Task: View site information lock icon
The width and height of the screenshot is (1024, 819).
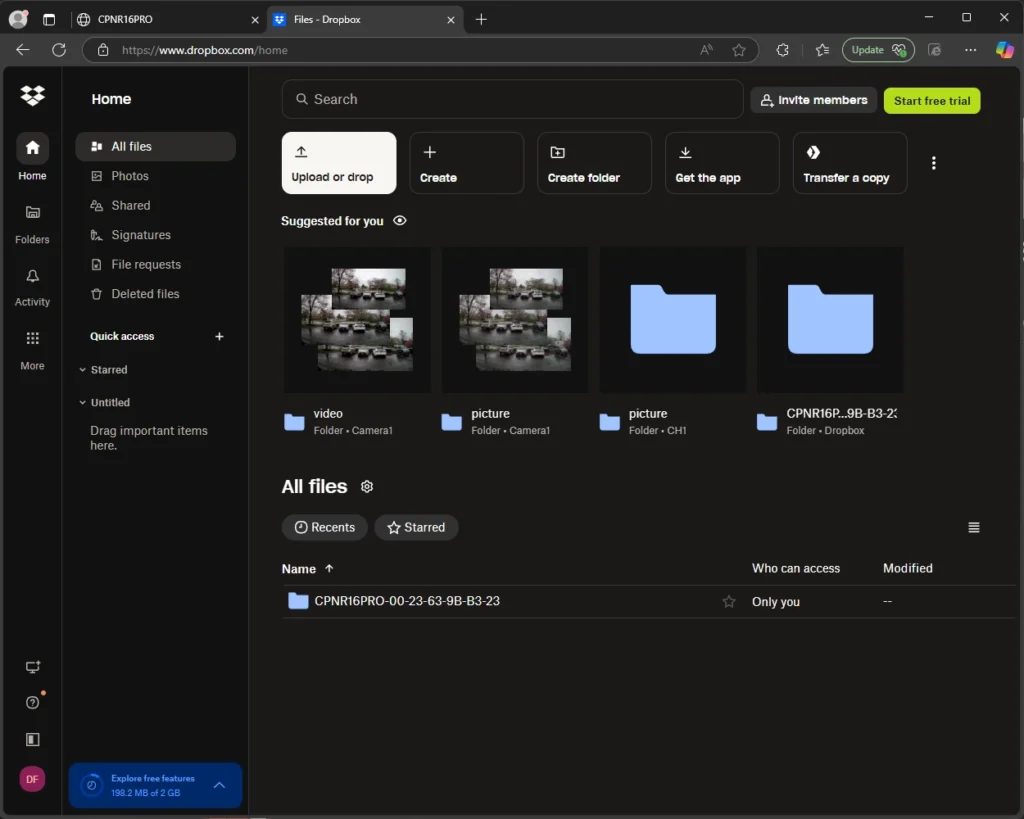Action: (103, 50)
